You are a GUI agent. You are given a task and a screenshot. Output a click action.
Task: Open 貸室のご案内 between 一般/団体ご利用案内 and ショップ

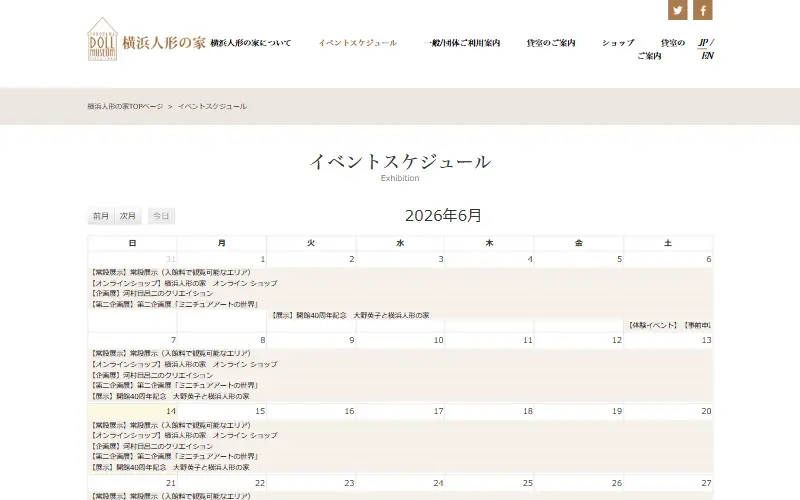click(551, 43)
